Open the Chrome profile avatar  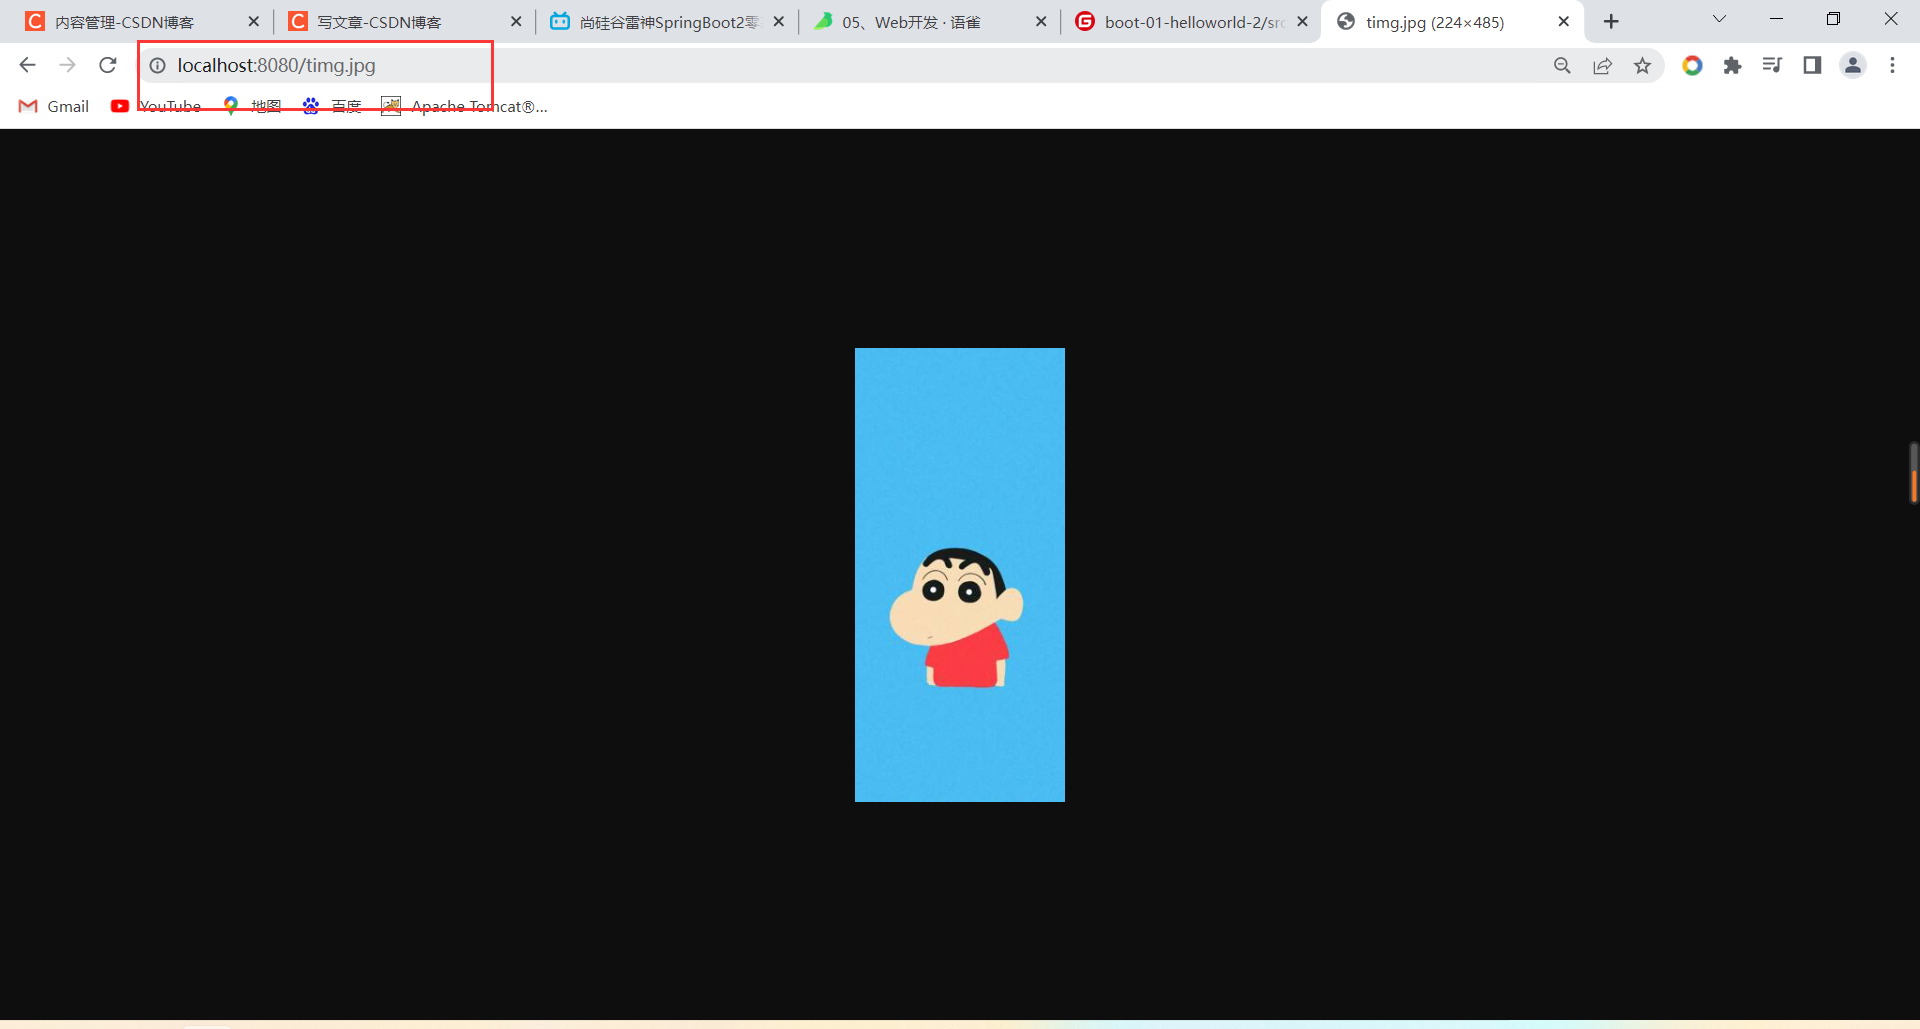click(x=1853, y=65)
